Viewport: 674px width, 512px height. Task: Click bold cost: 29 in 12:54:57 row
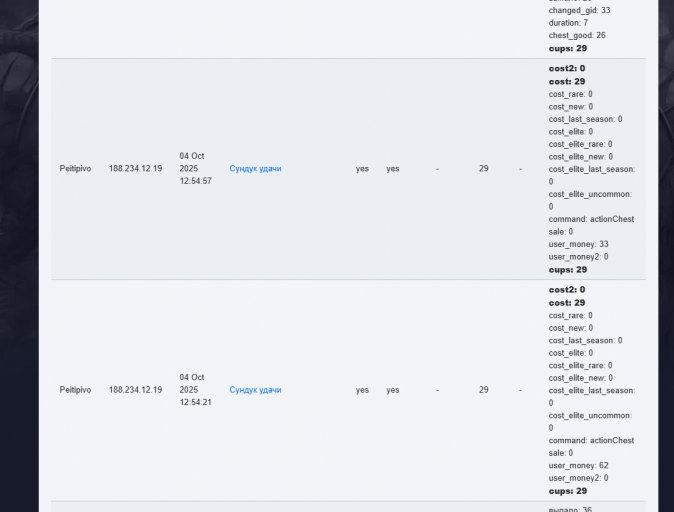pos(567,82)
